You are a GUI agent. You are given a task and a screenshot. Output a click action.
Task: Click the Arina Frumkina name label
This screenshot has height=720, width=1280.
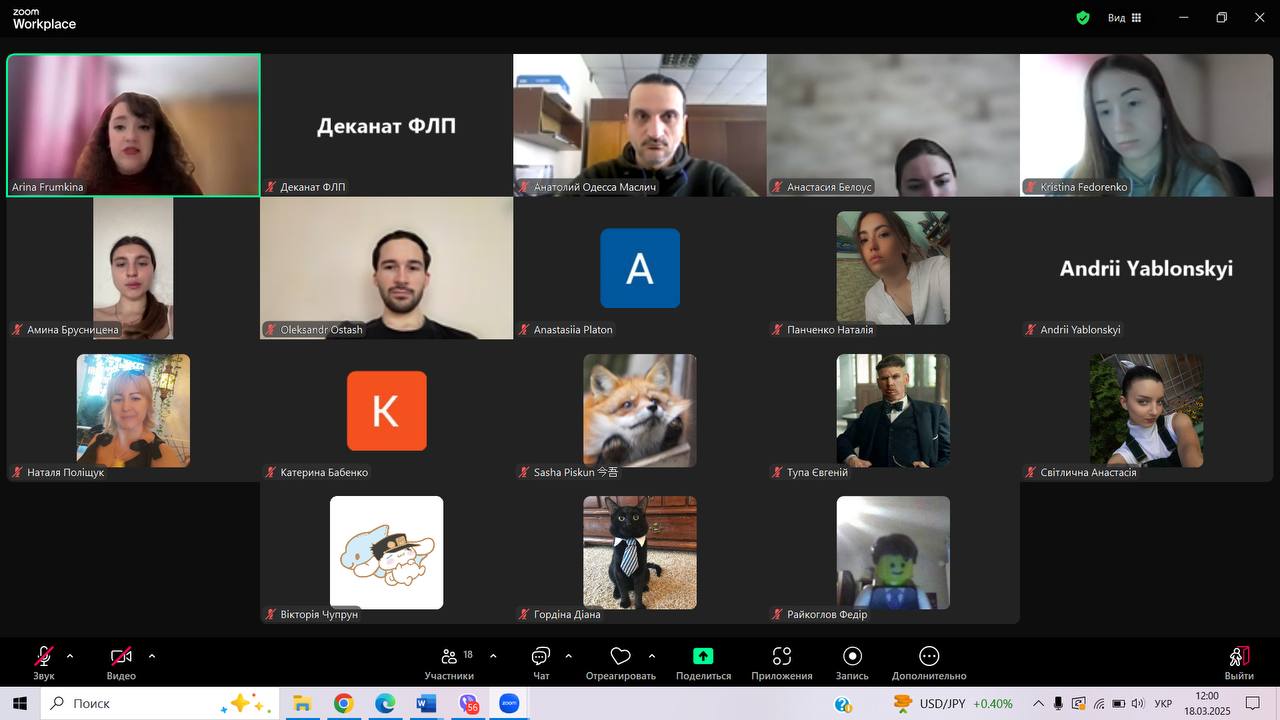(x=48, y=187)
